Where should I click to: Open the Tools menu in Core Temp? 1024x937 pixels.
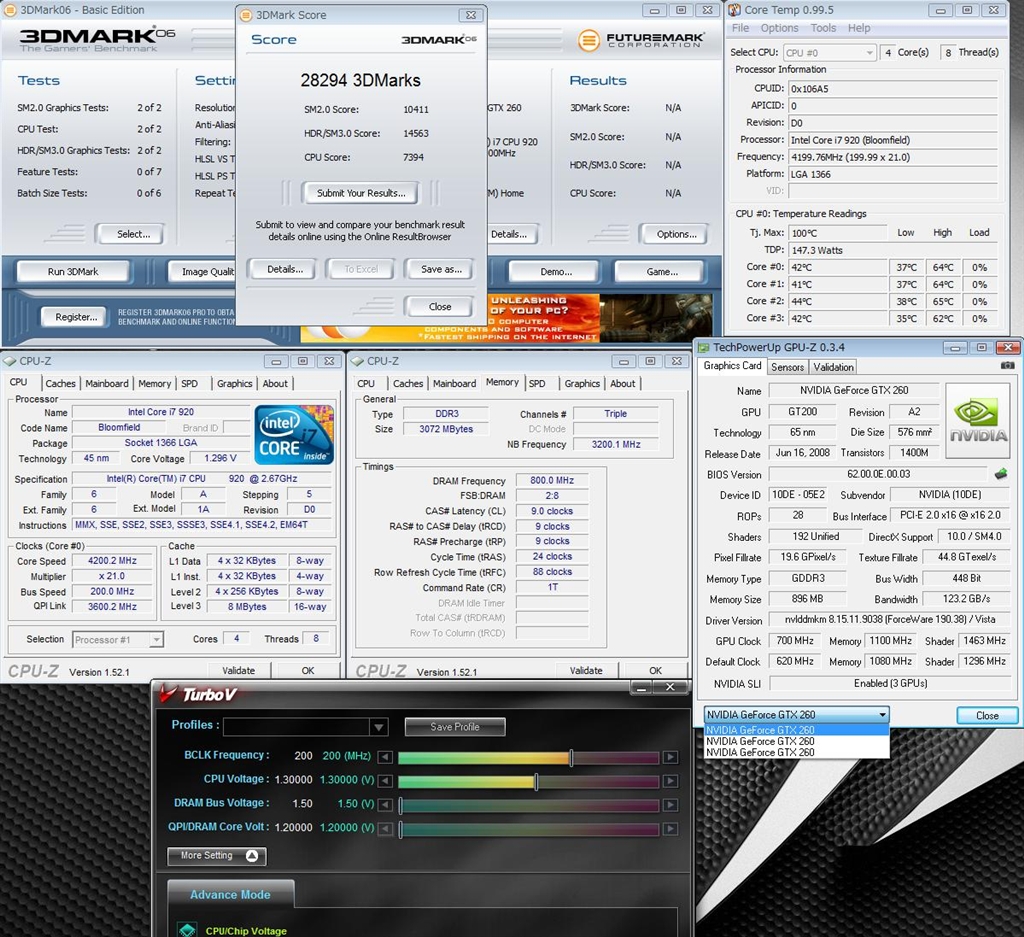point(823,28)
